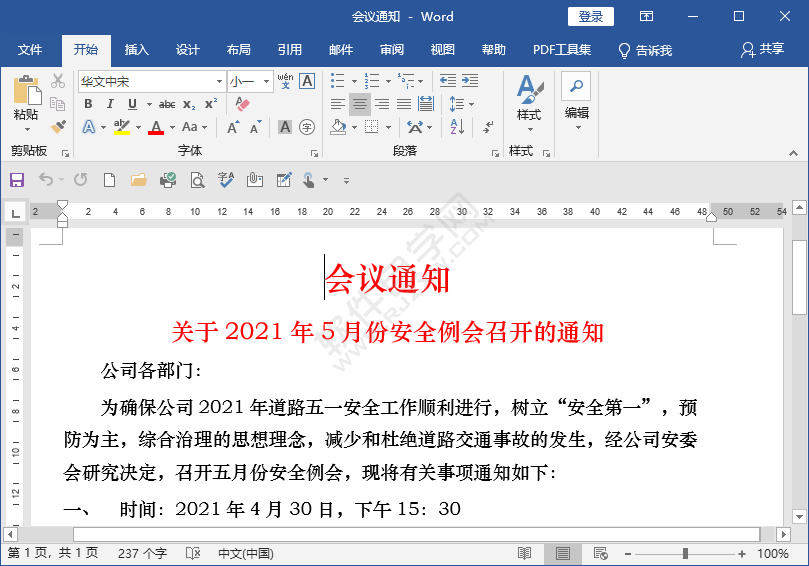Viewport: 809px width, 566px height.
Task: Open the 样式 styles gallery
Action: click(x=529, y=103)
